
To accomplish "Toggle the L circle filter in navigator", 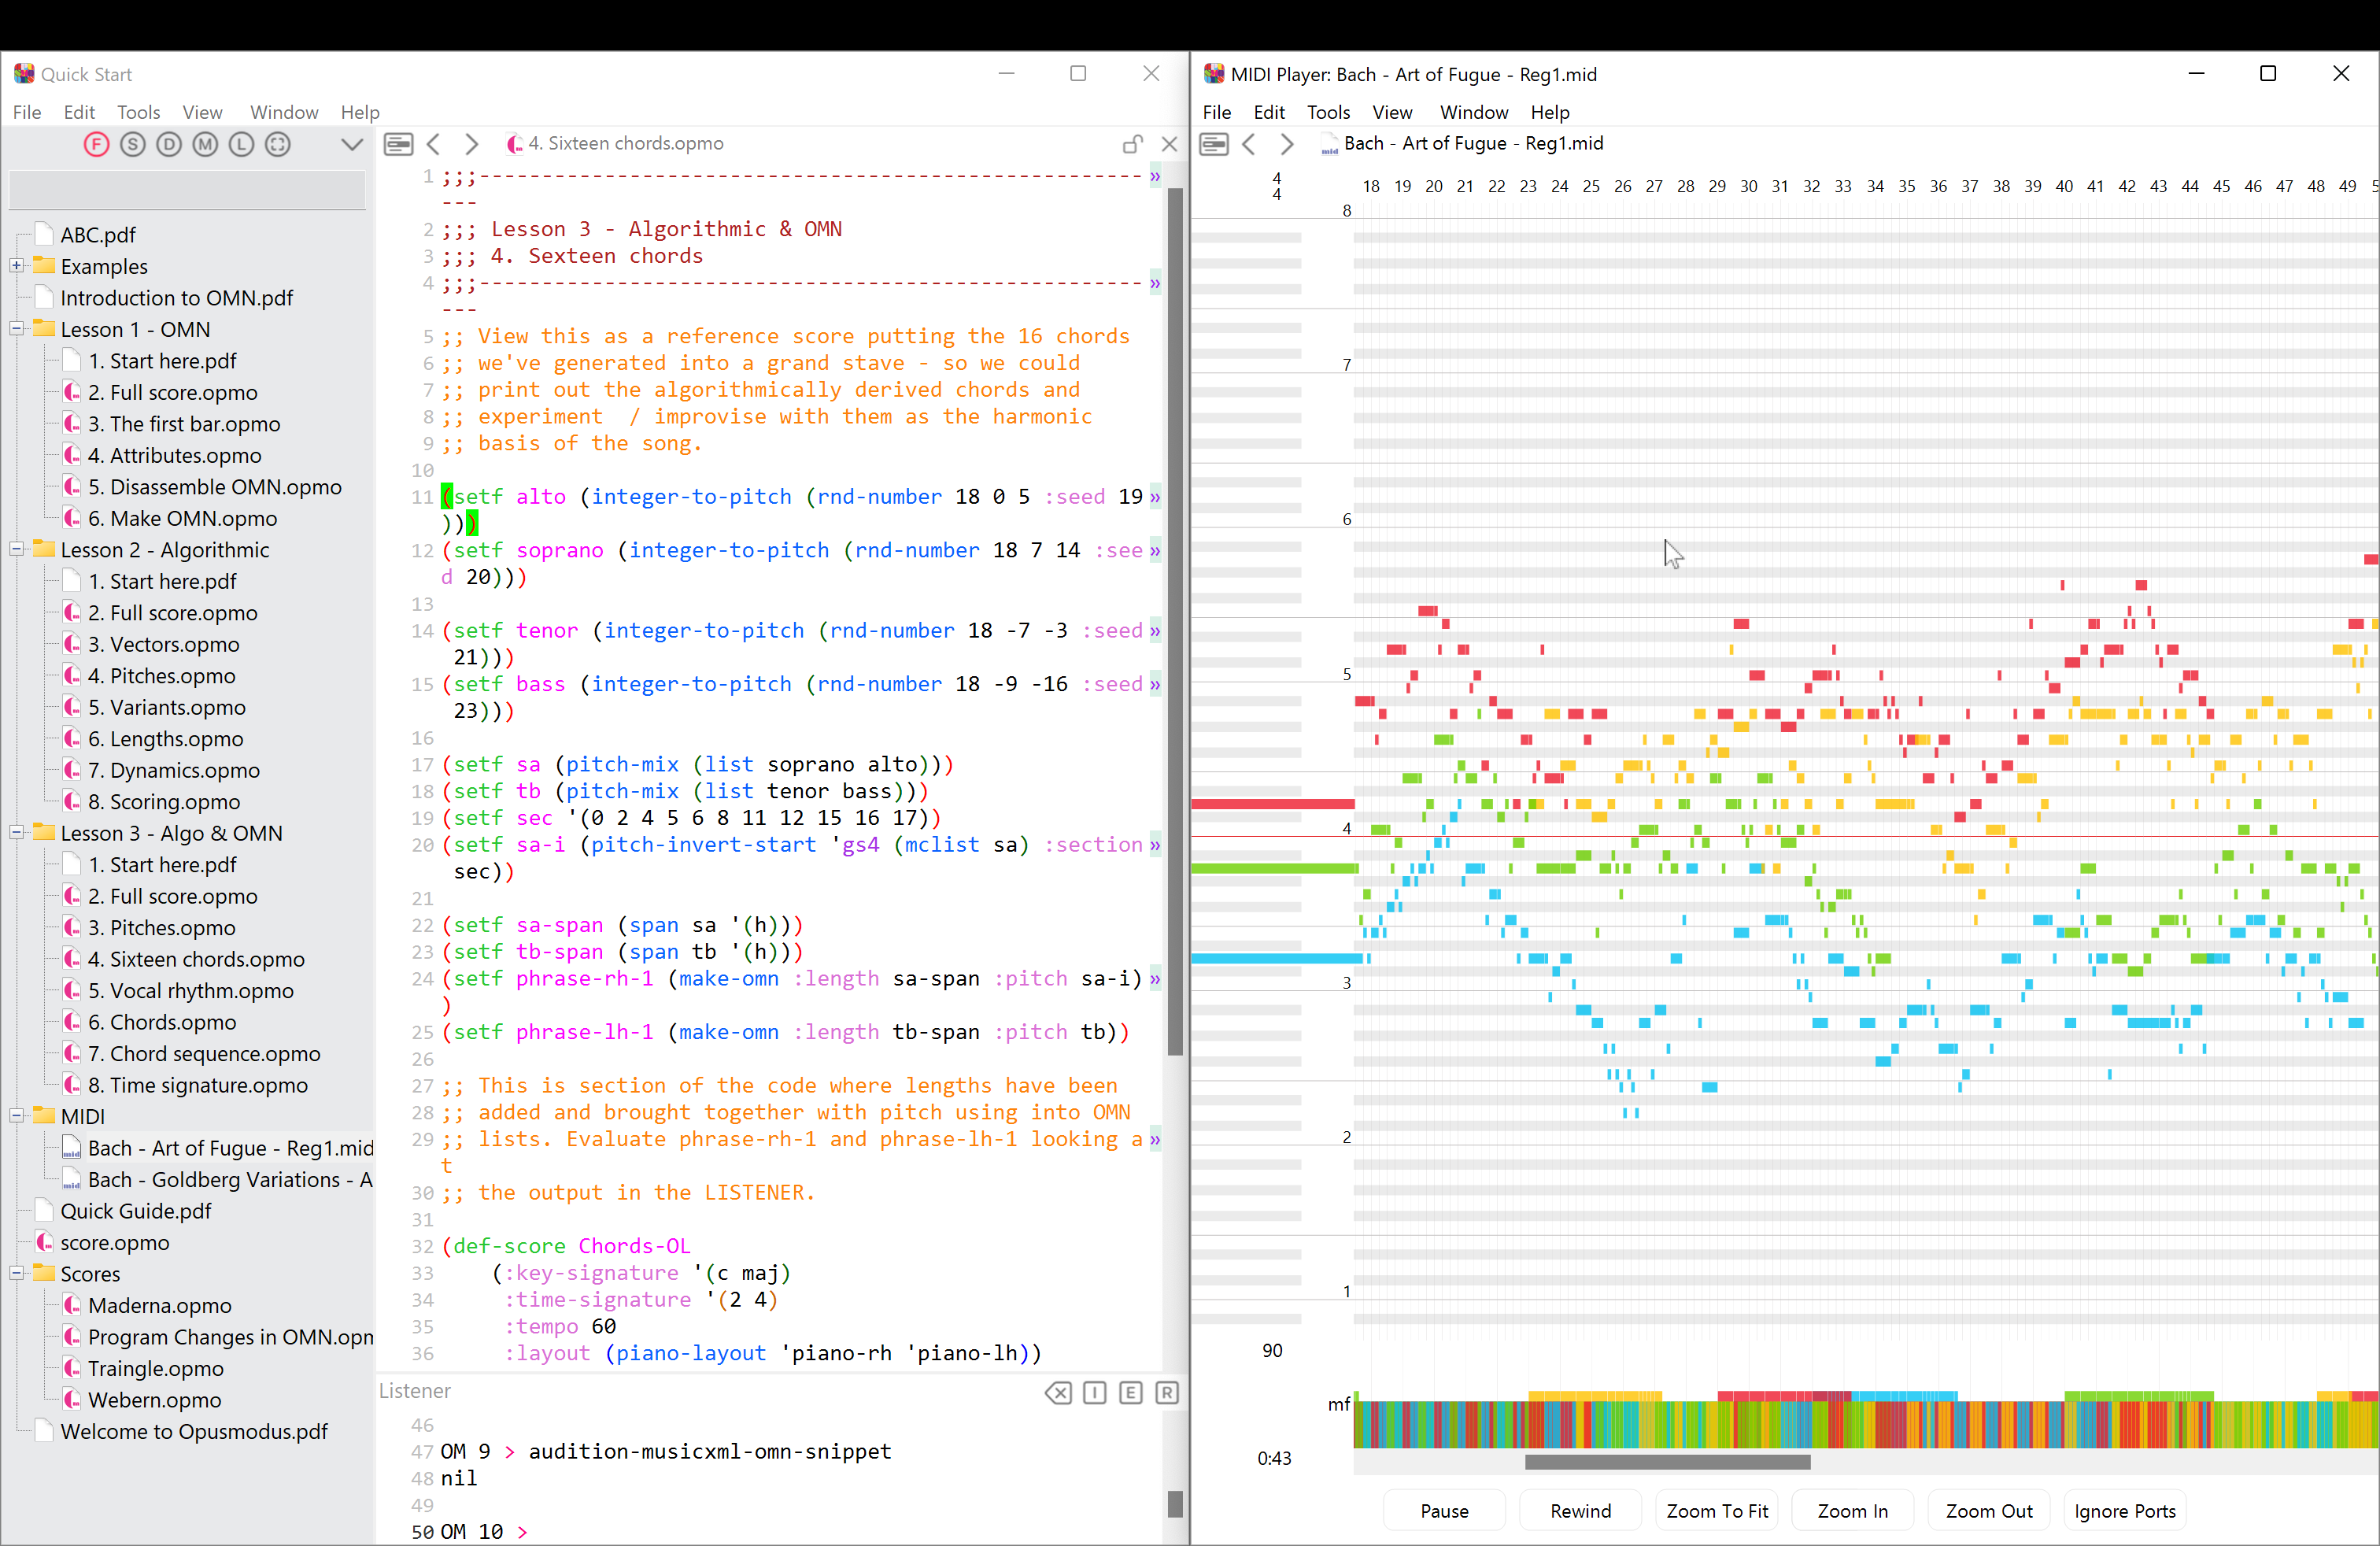I will click(x=241, y=144).
